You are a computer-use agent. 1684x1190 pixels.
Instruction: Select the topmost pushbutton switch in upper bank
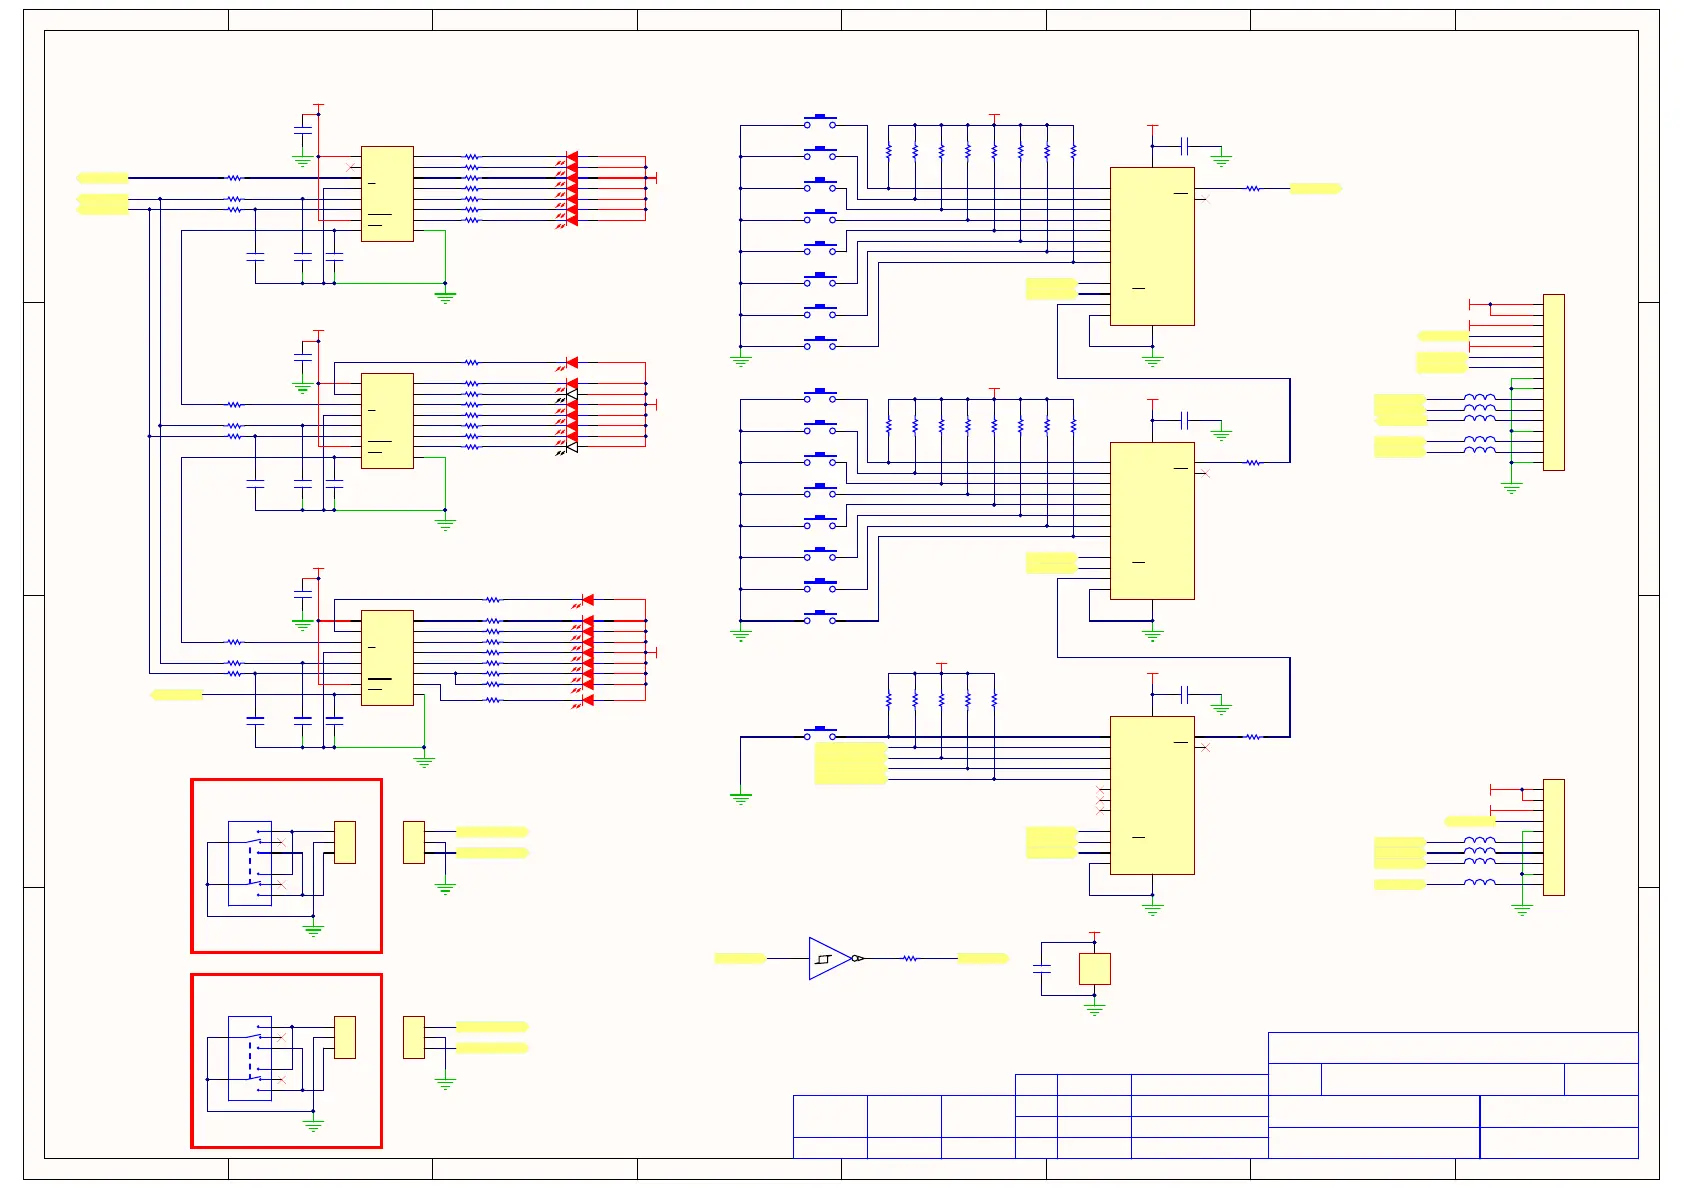[x=820, y=122]
